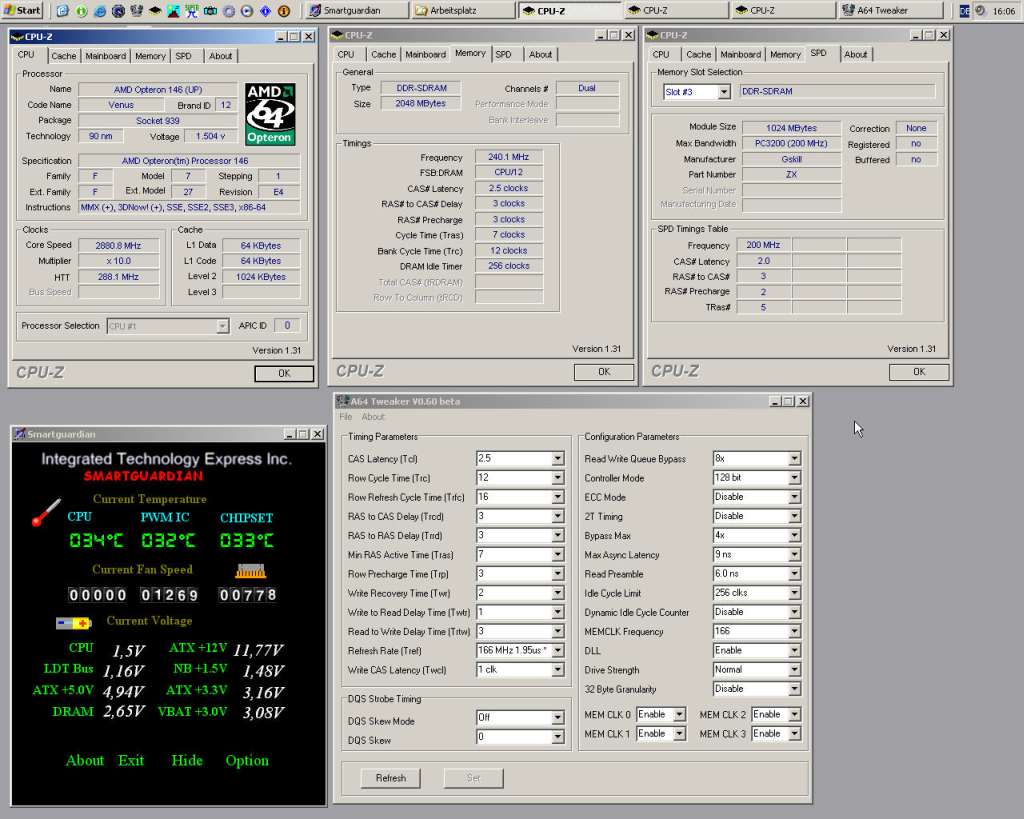Launch Internet Explorer from the quick launch bar
The image size is (1024, 819).
tap(100, 10)
